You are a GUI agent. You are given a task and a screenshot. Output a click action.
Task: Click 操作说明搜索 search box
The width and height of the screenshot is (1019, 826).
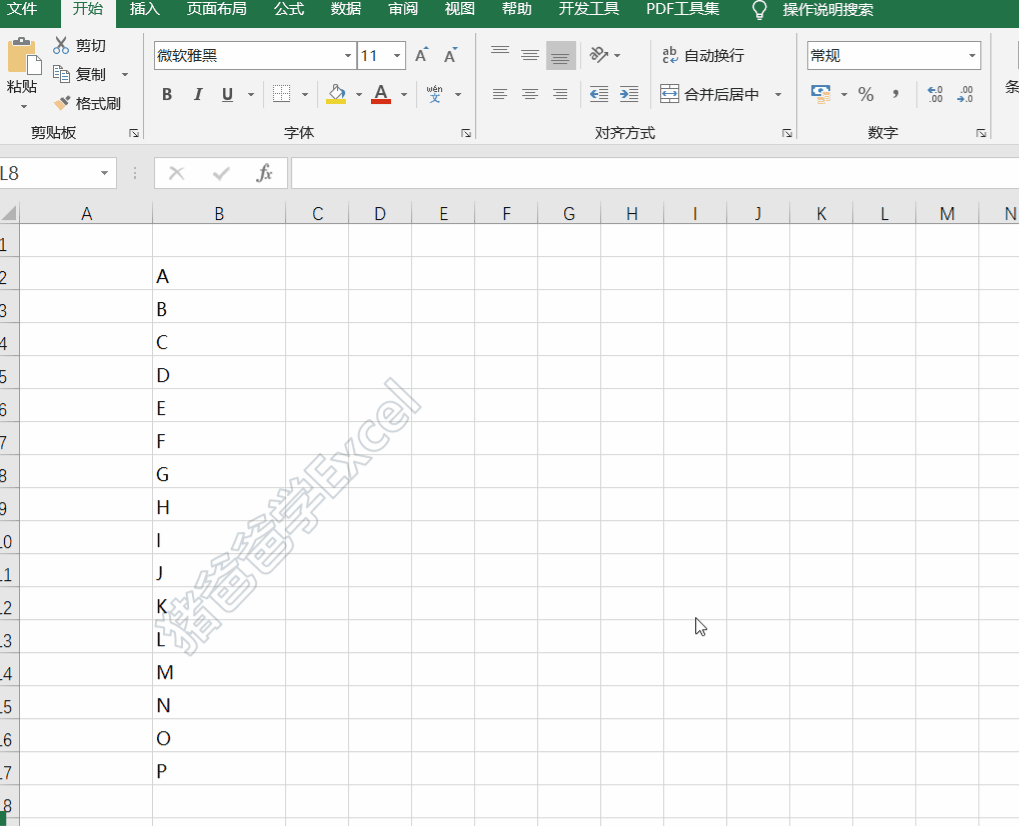coord(828,10)
